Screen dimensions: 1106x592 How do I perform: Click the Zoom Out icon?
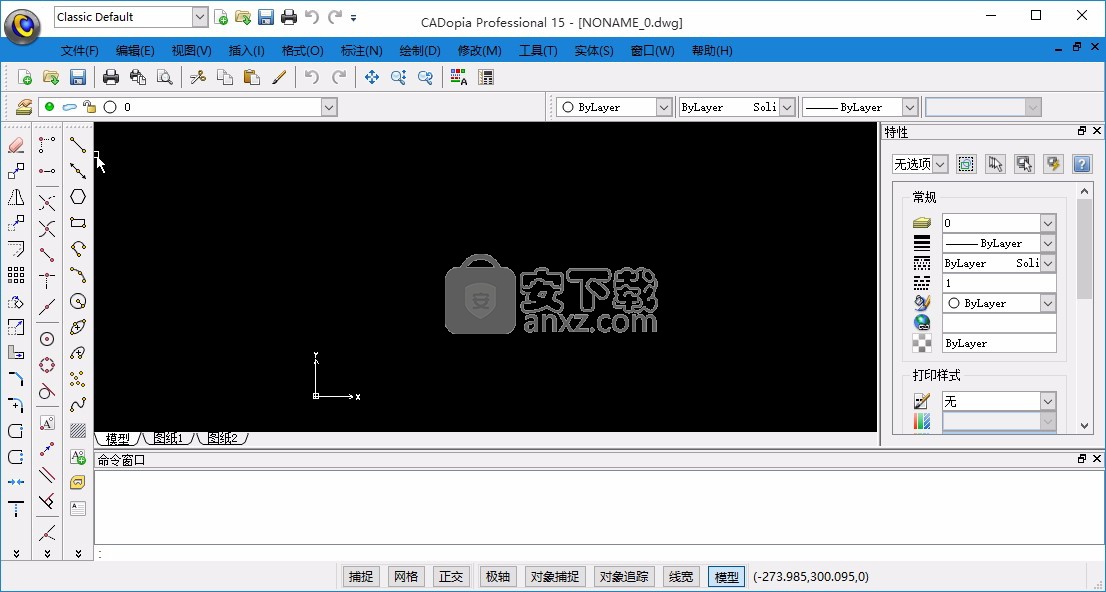click(425, 78)
